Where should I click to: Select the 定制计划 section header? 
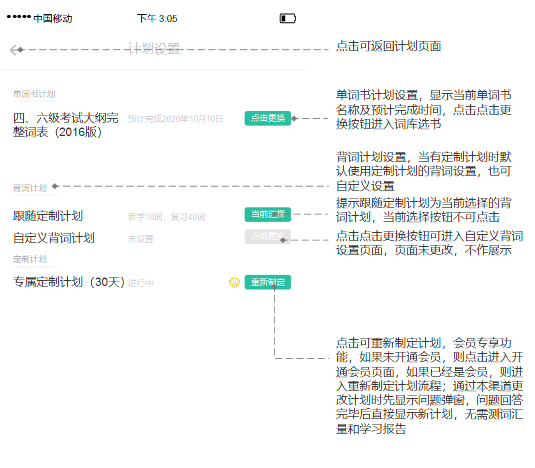(30, 259)
